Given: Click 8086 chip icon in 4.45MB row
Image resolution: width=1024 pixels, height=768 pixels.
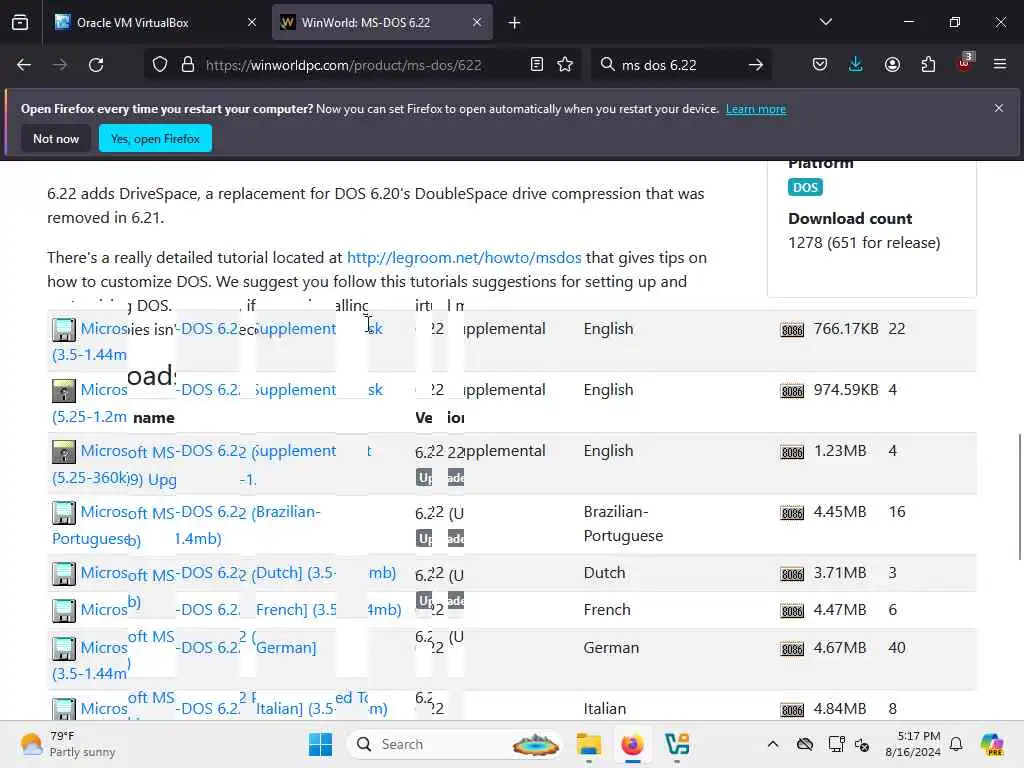Looking at the screenshot, I should click(x=792, y=513).
